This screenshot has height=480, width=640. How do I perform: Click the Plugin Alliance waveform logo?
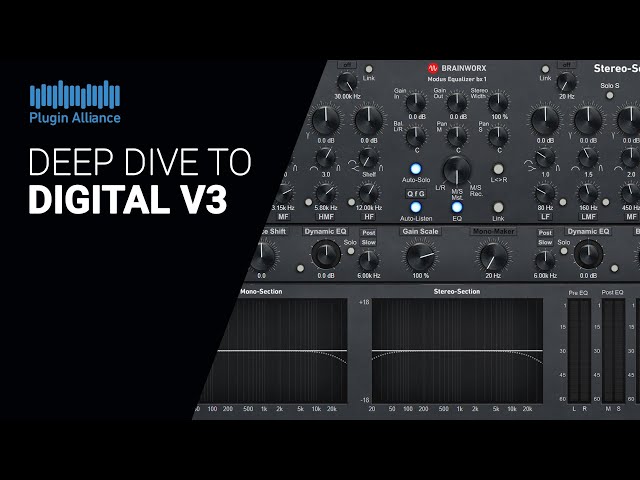click(75, 94)
